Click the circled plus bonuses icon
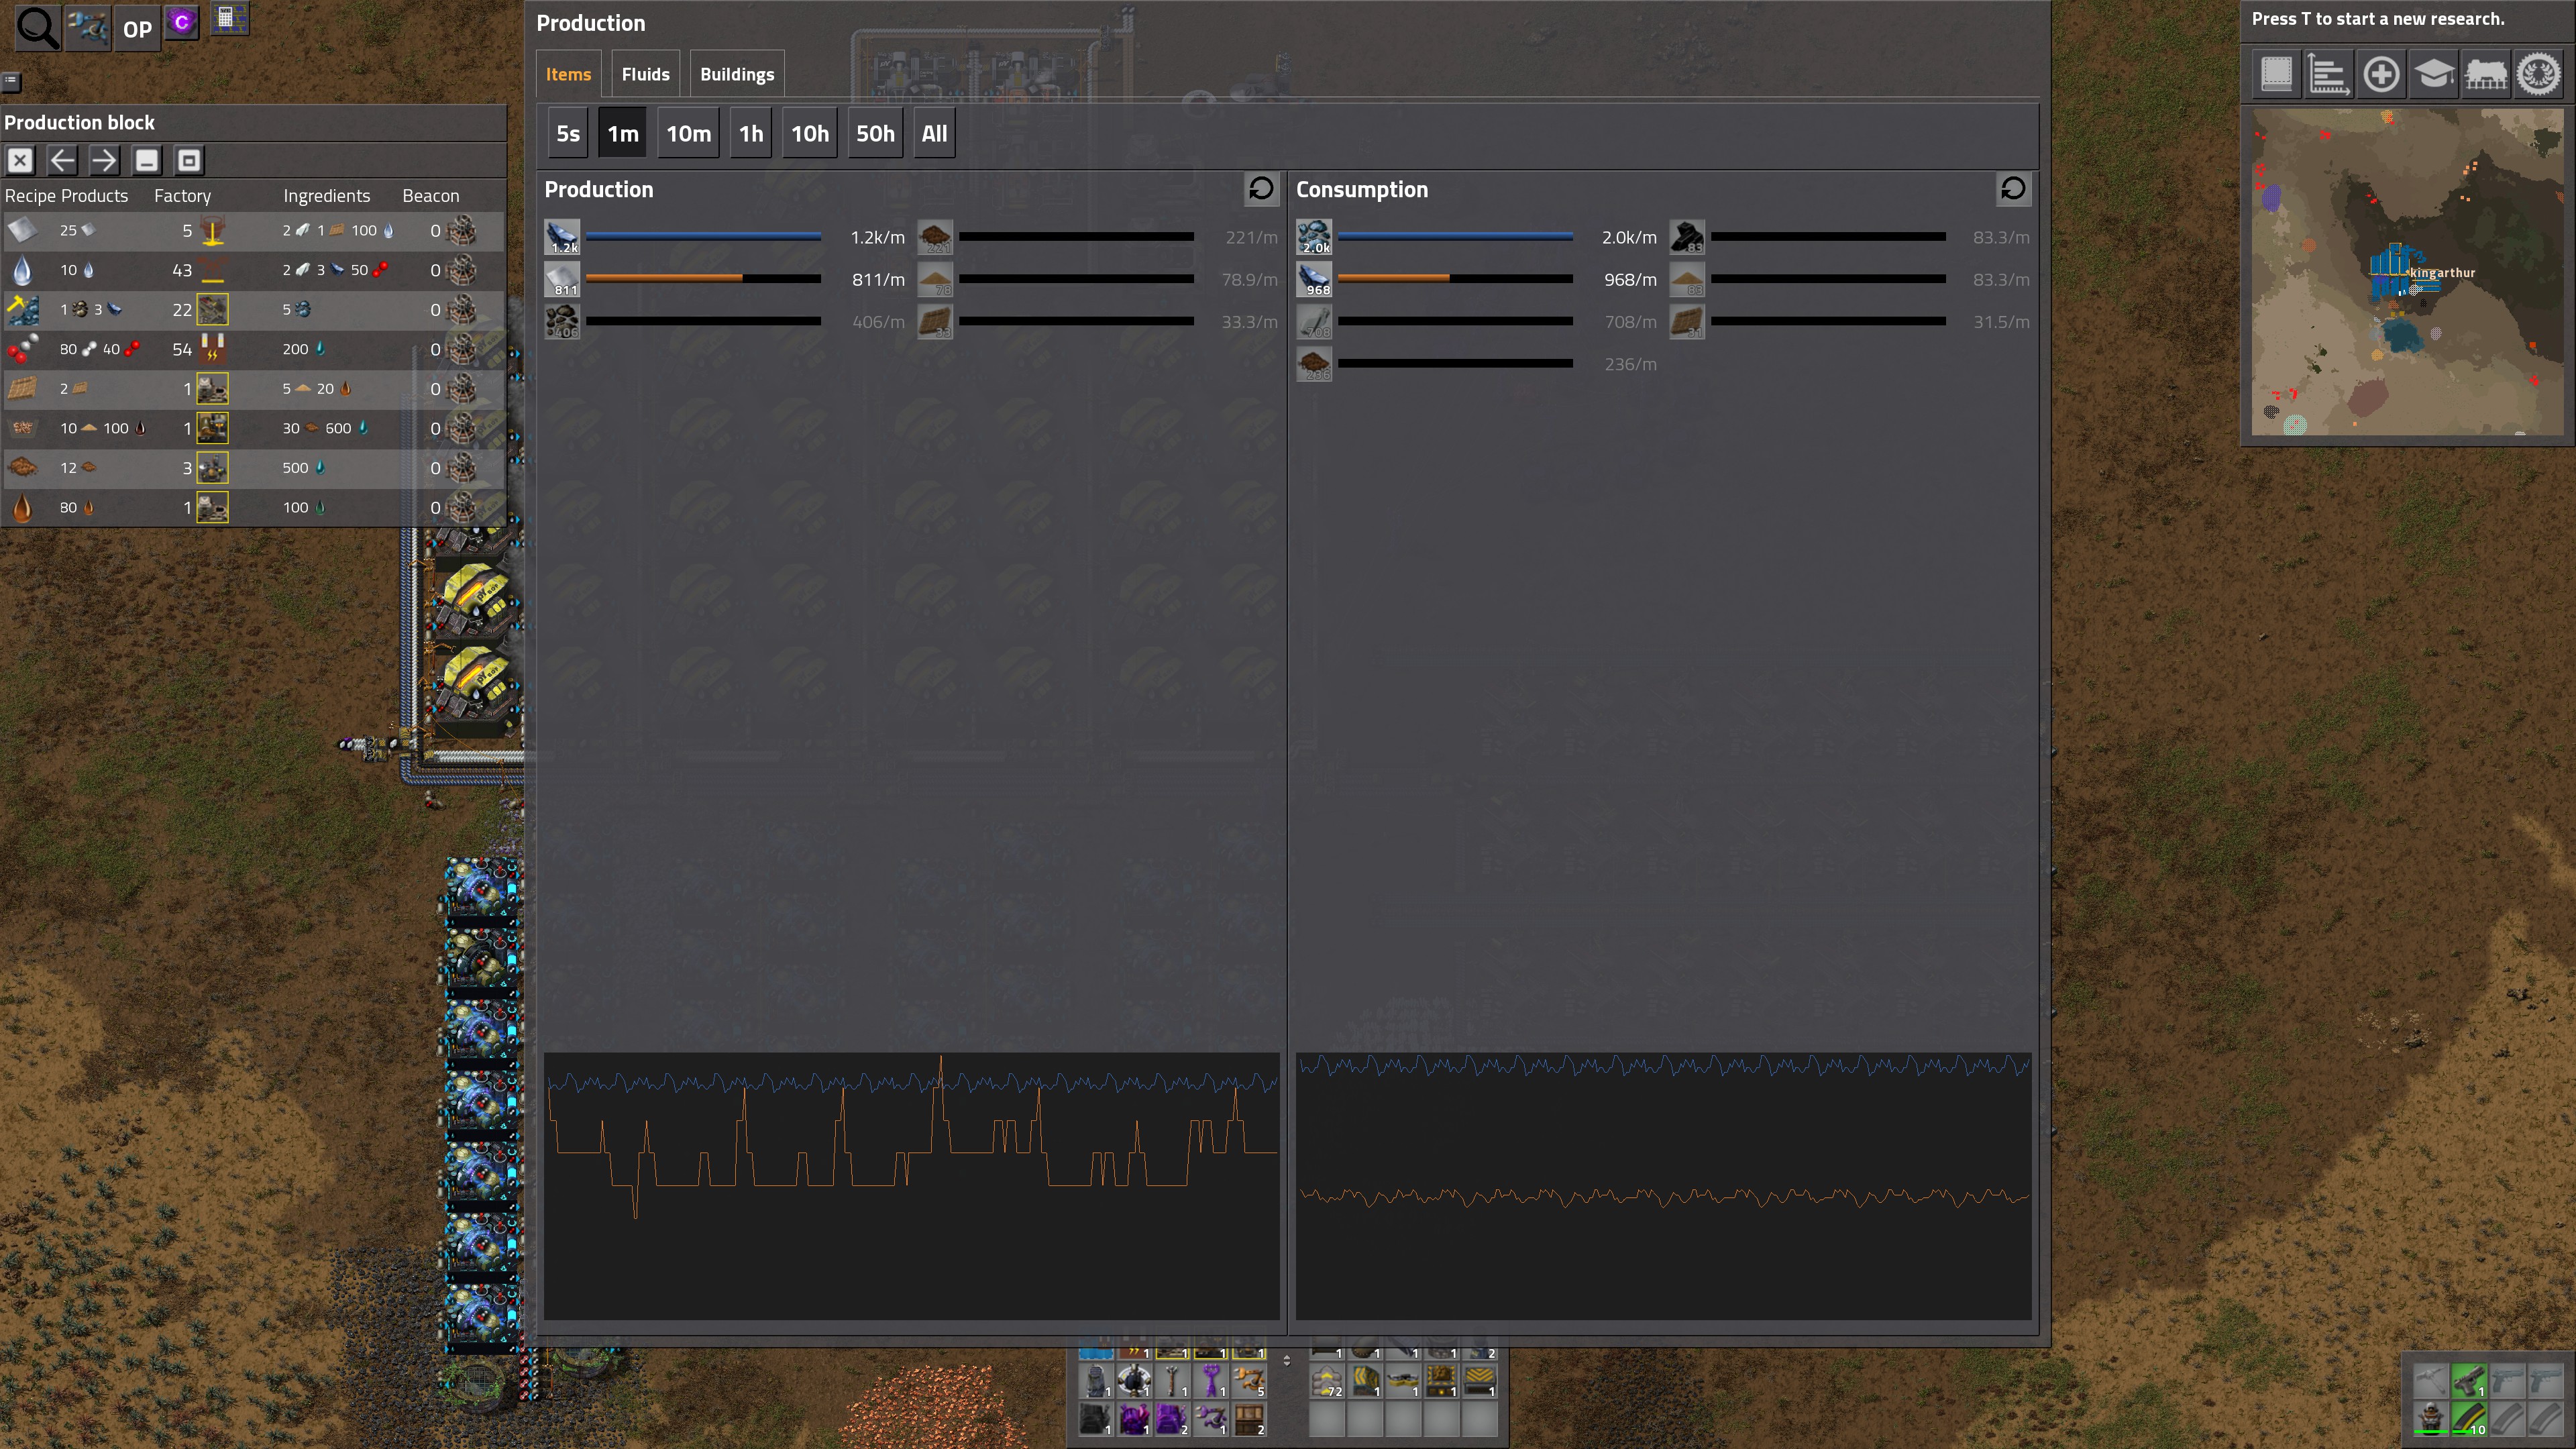This screenshot has width=2576, height=1449. 2381,74
